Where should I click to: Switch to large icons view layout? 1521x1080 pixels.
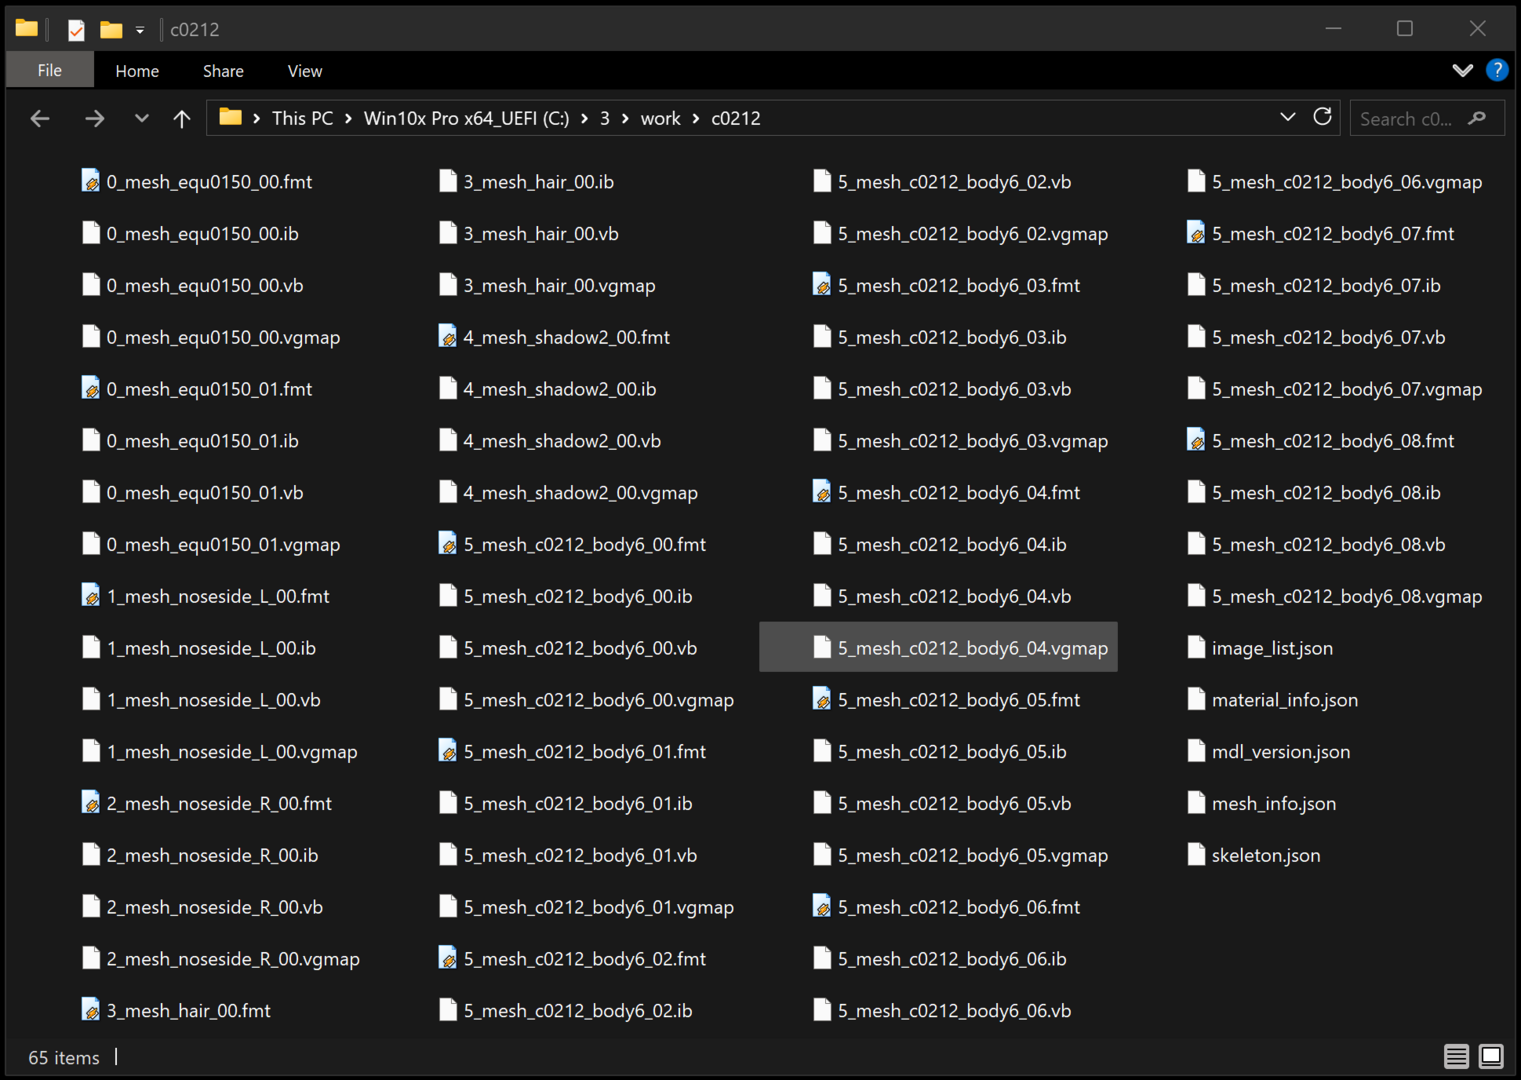(x=1491, y=1056)
